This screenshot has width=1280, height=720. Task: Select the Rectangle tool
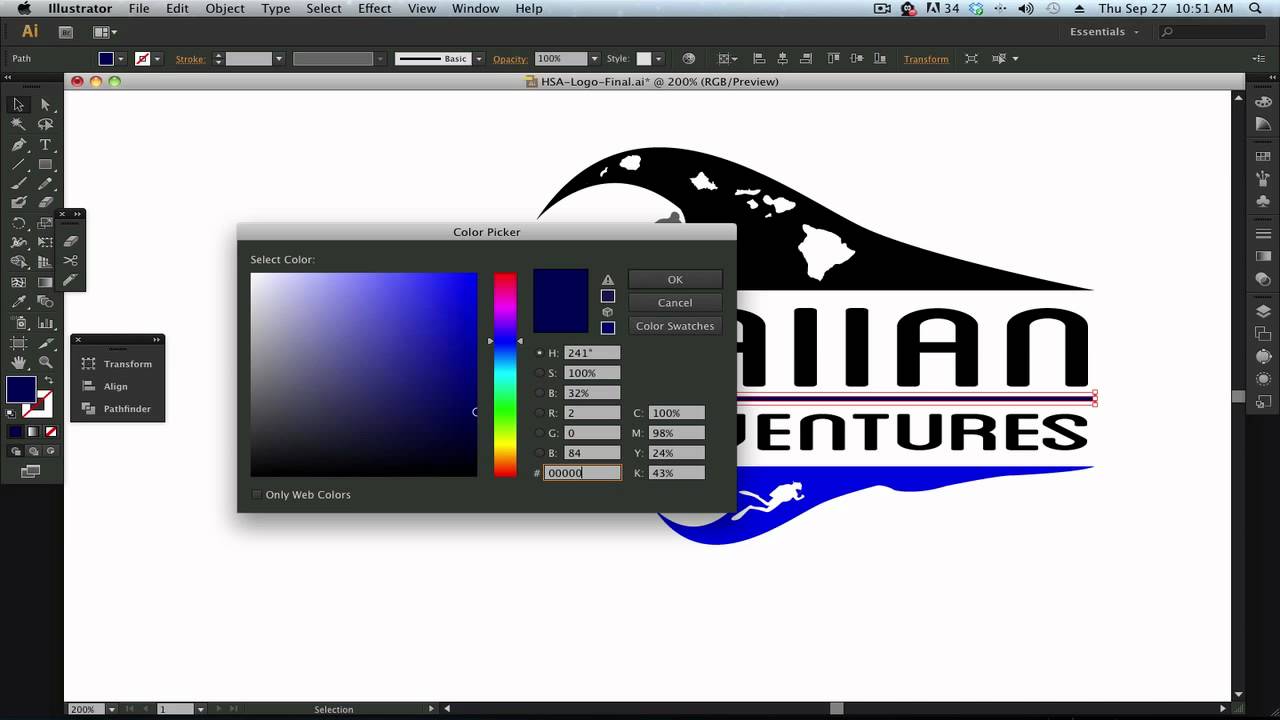(45, 164)
